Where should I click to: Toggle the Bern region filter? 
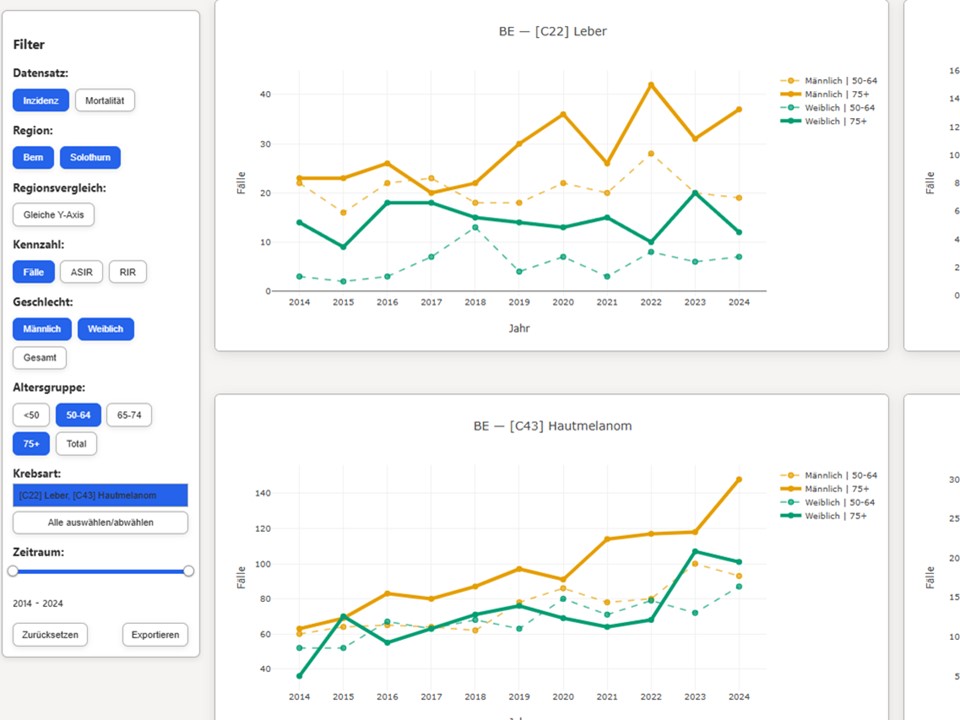[33, 157]
